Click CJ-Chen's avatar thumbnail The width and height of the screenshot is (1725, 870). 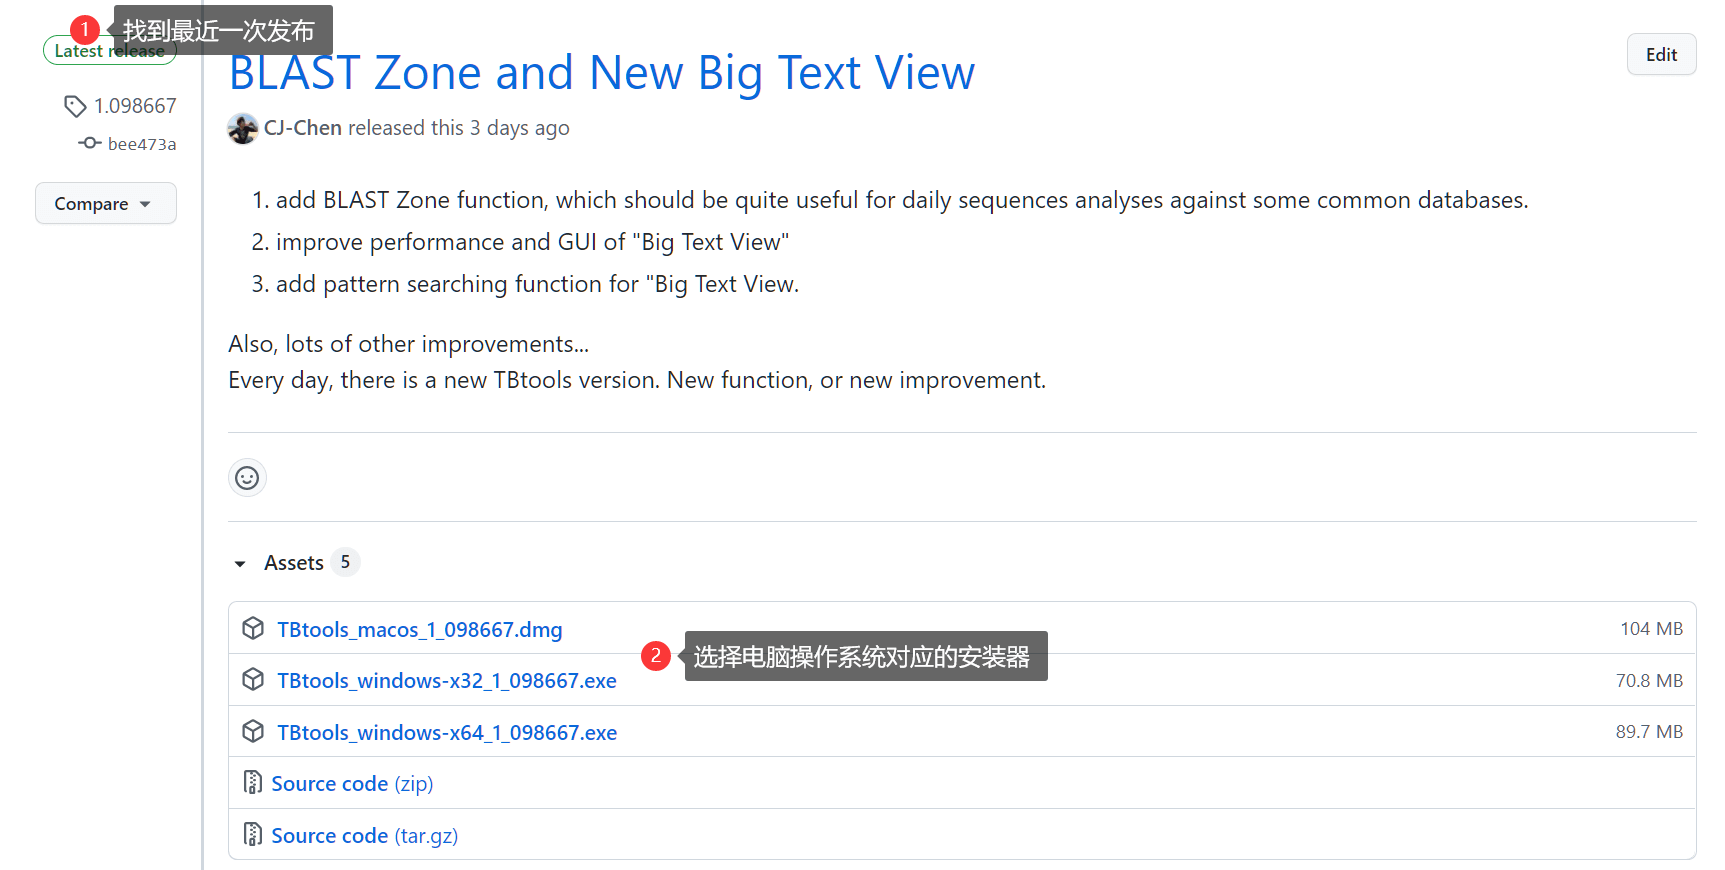[x=243, y=128]
